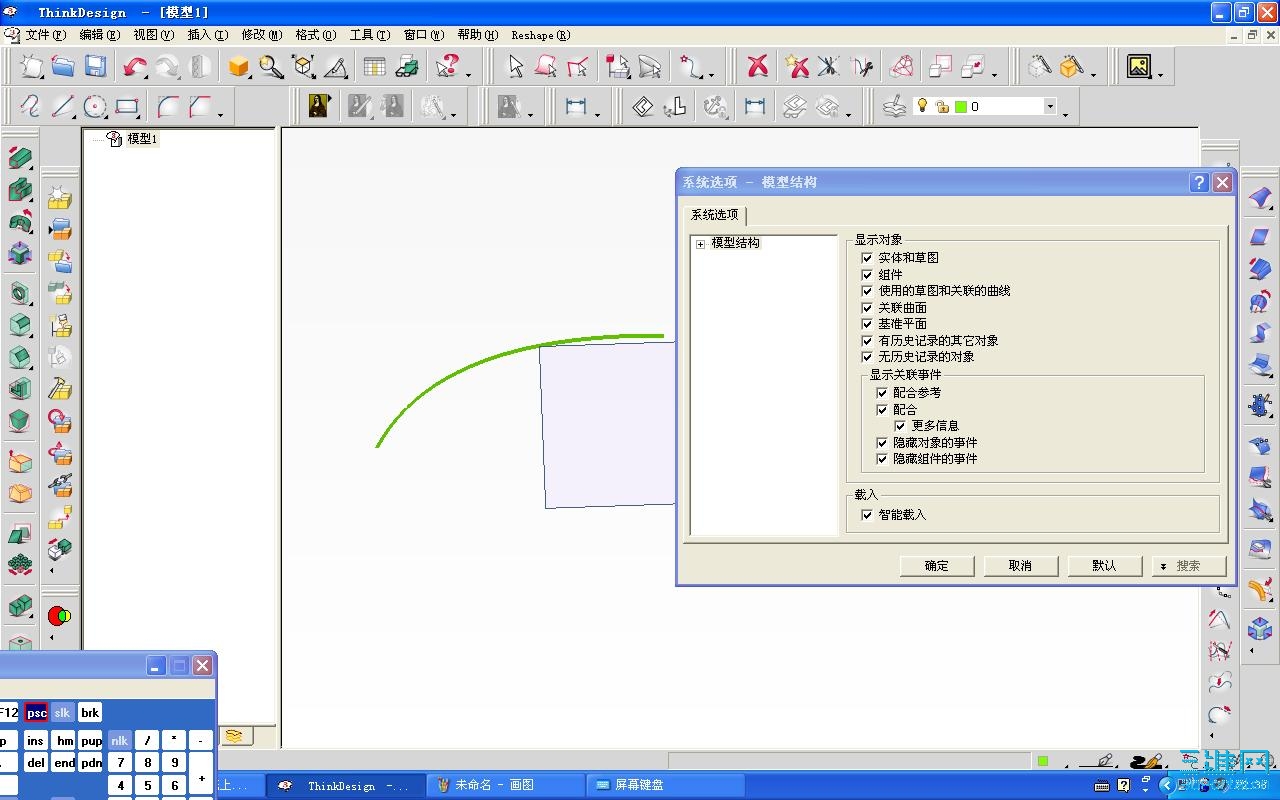Select the orange solid cube view icon
Viewport: 1280px width, 800px height.
click(238, 66)
